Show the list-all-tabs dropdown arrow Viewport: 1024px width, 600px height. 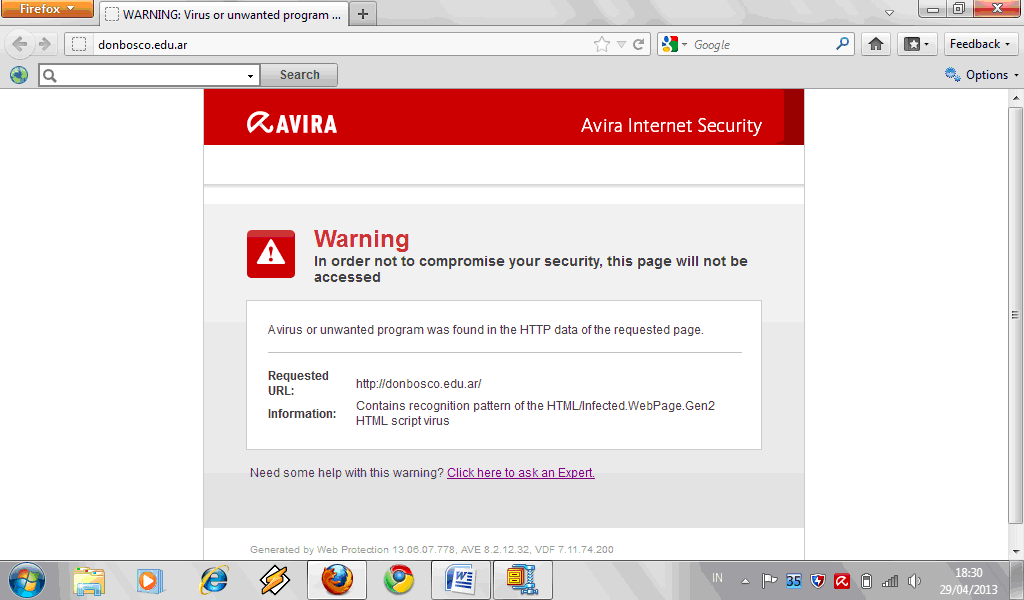pyautogui.click(x=889, y=13)
